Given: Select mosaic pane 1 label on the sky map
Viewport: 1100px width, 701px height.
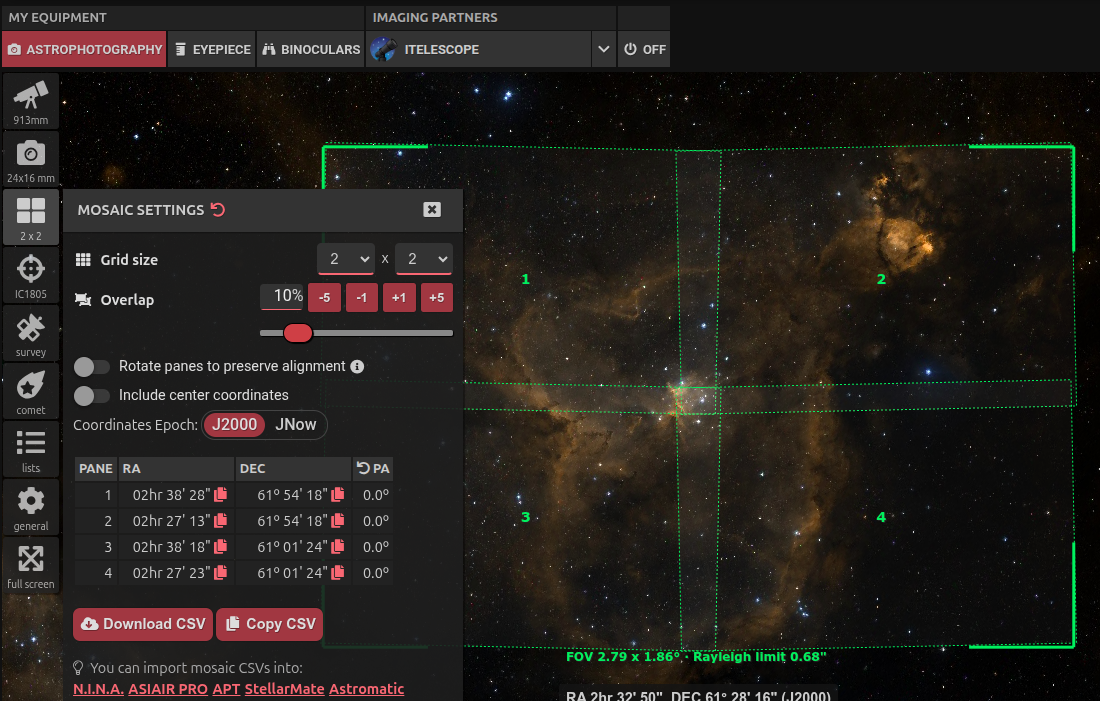Looking at the screenshot, I should pos(525,279).
